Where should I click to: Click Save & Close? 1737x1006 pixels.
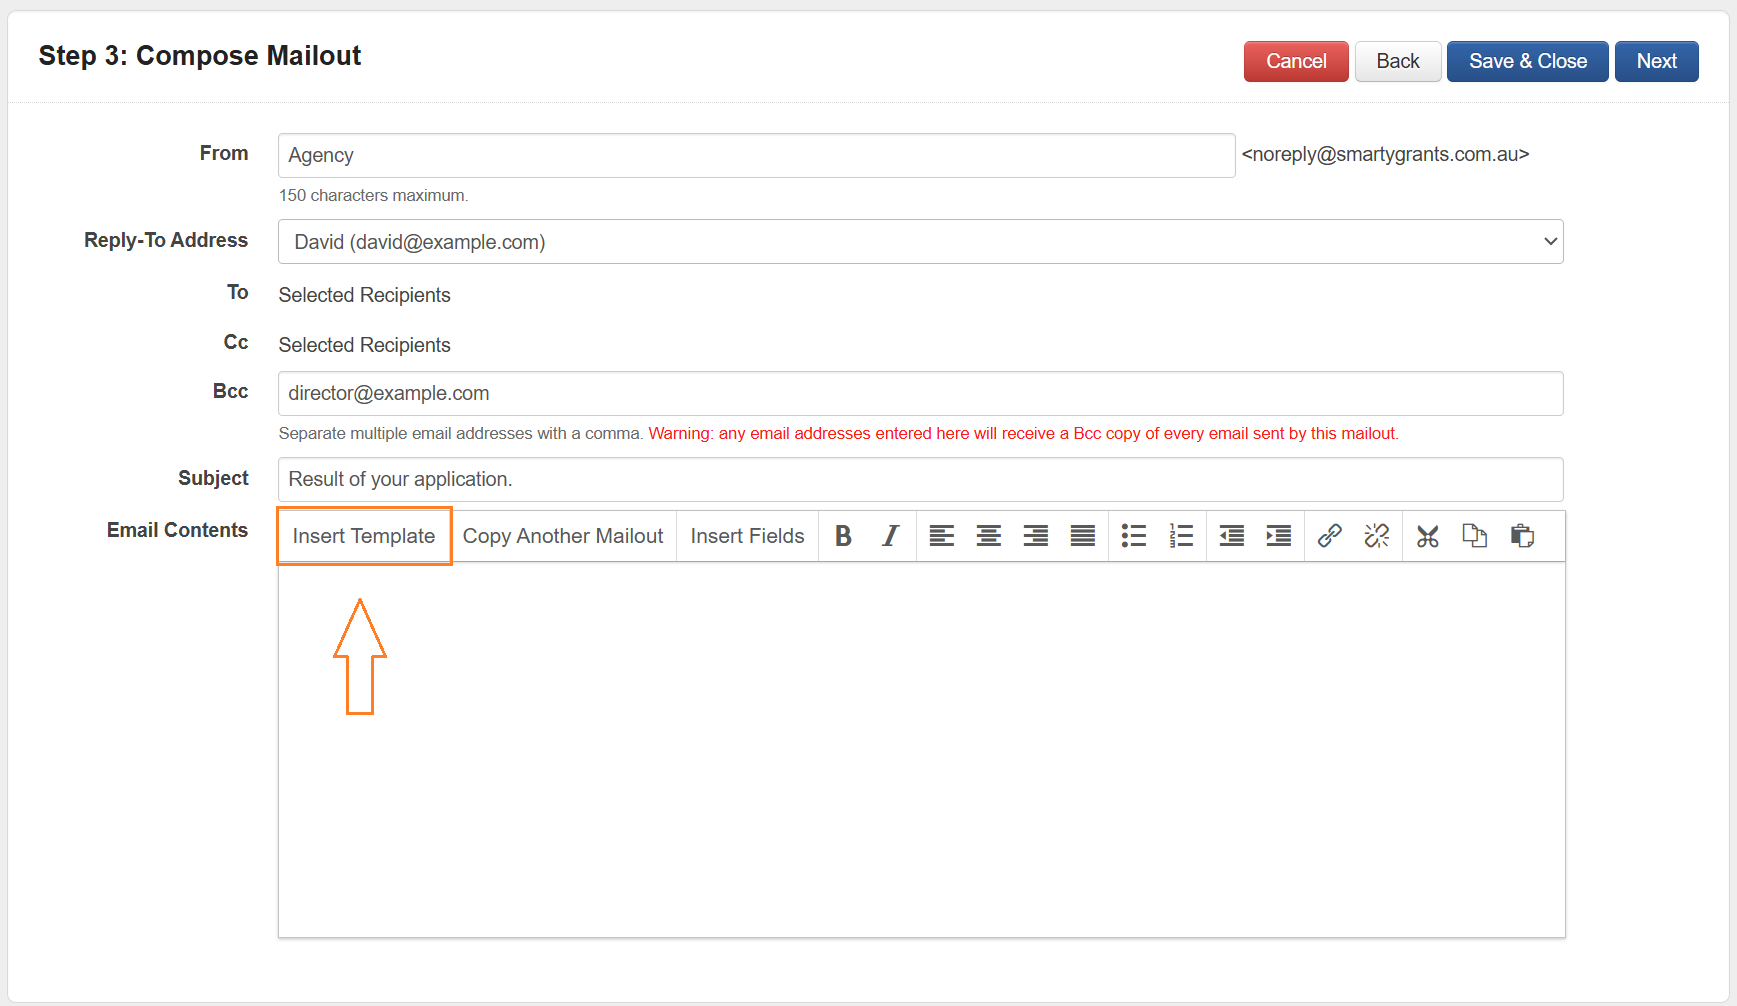1527,62
